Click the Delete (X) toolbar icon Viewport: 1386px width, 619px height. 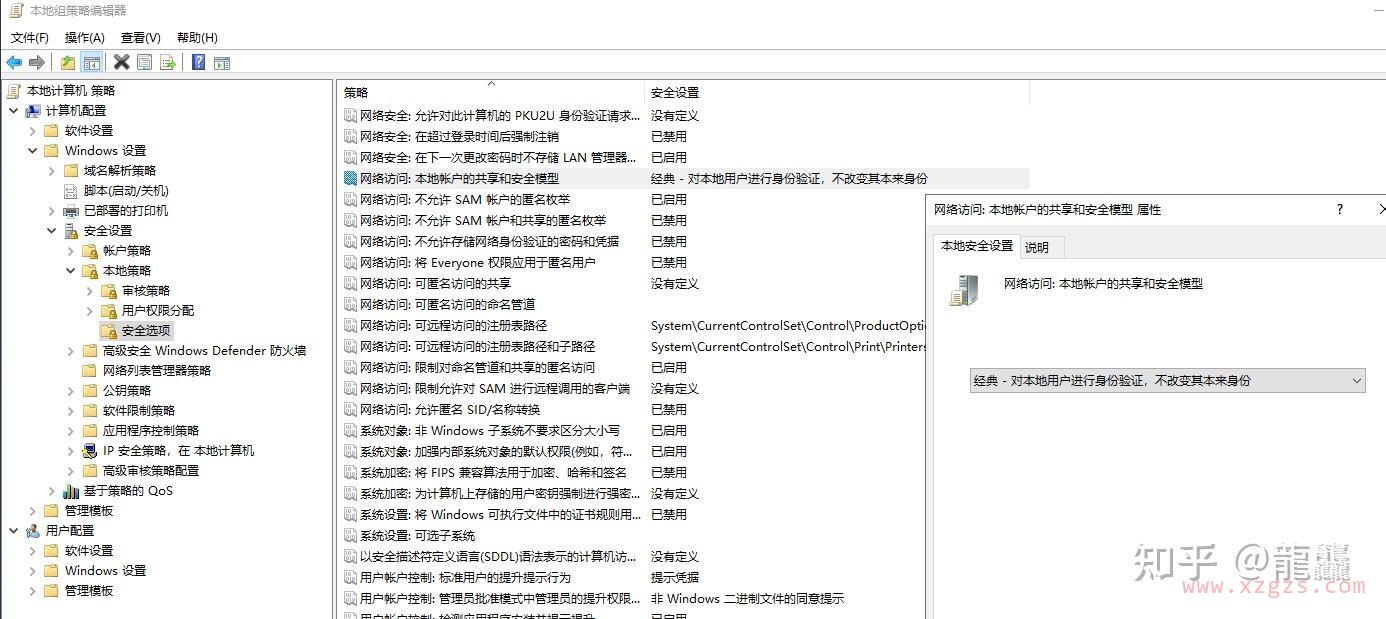pyautogui.click(x=121, y=62)
